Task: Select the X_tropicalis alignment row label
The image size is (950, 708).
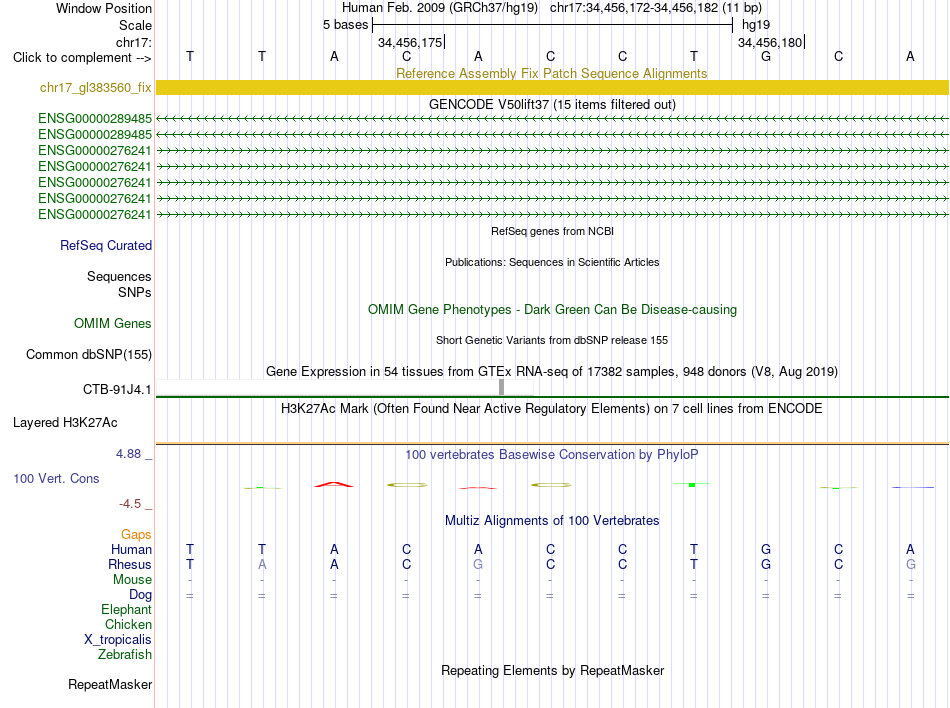Action: pos(118,640)
